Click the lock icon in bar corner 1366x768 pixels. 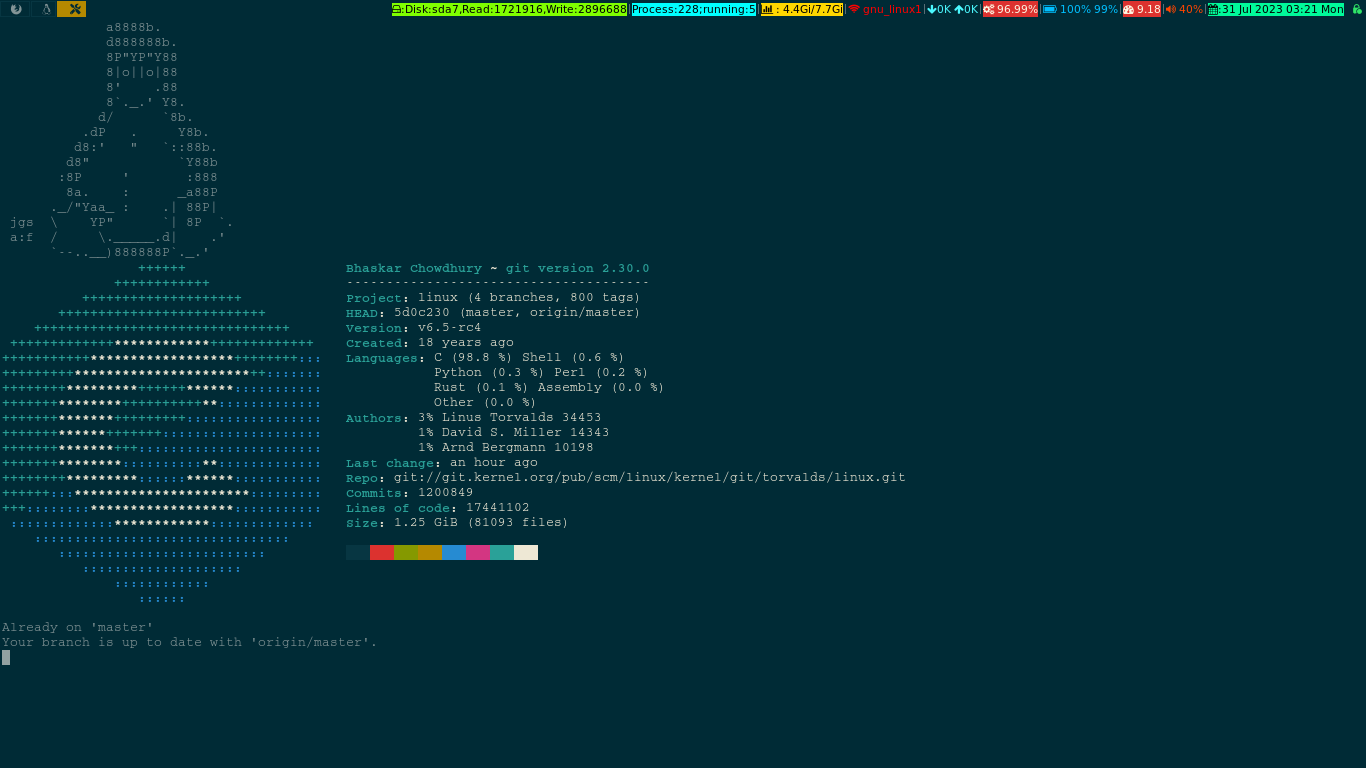[1357, 9]
